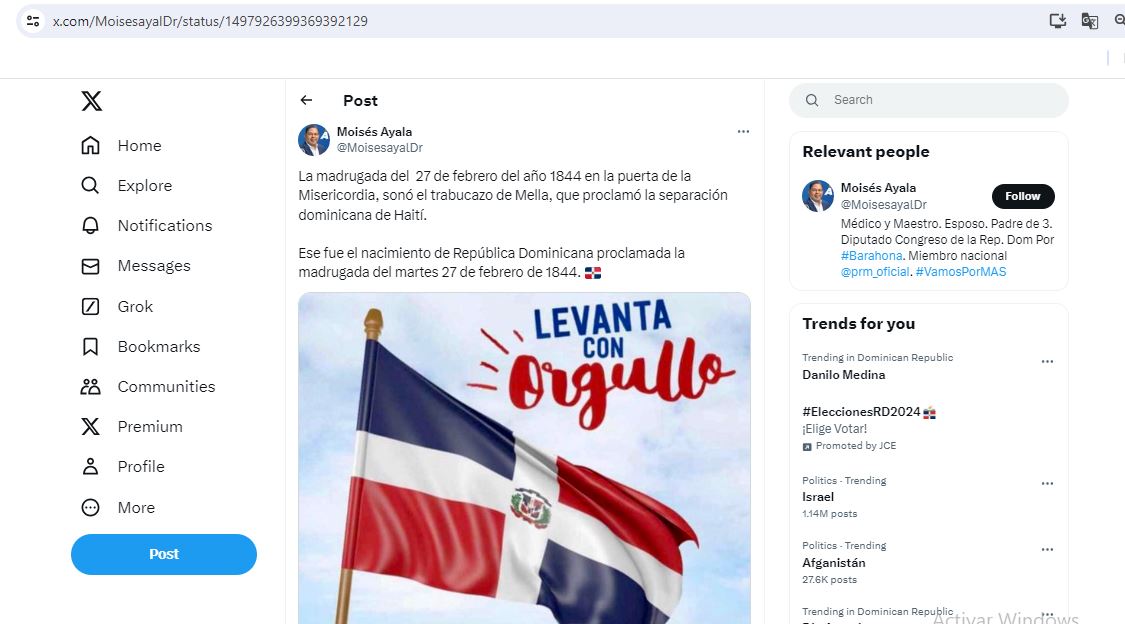The width and height of the screenshot is (1125, 624).
Task: Open the Notifications bell icon
Action: tap(90, 226)
